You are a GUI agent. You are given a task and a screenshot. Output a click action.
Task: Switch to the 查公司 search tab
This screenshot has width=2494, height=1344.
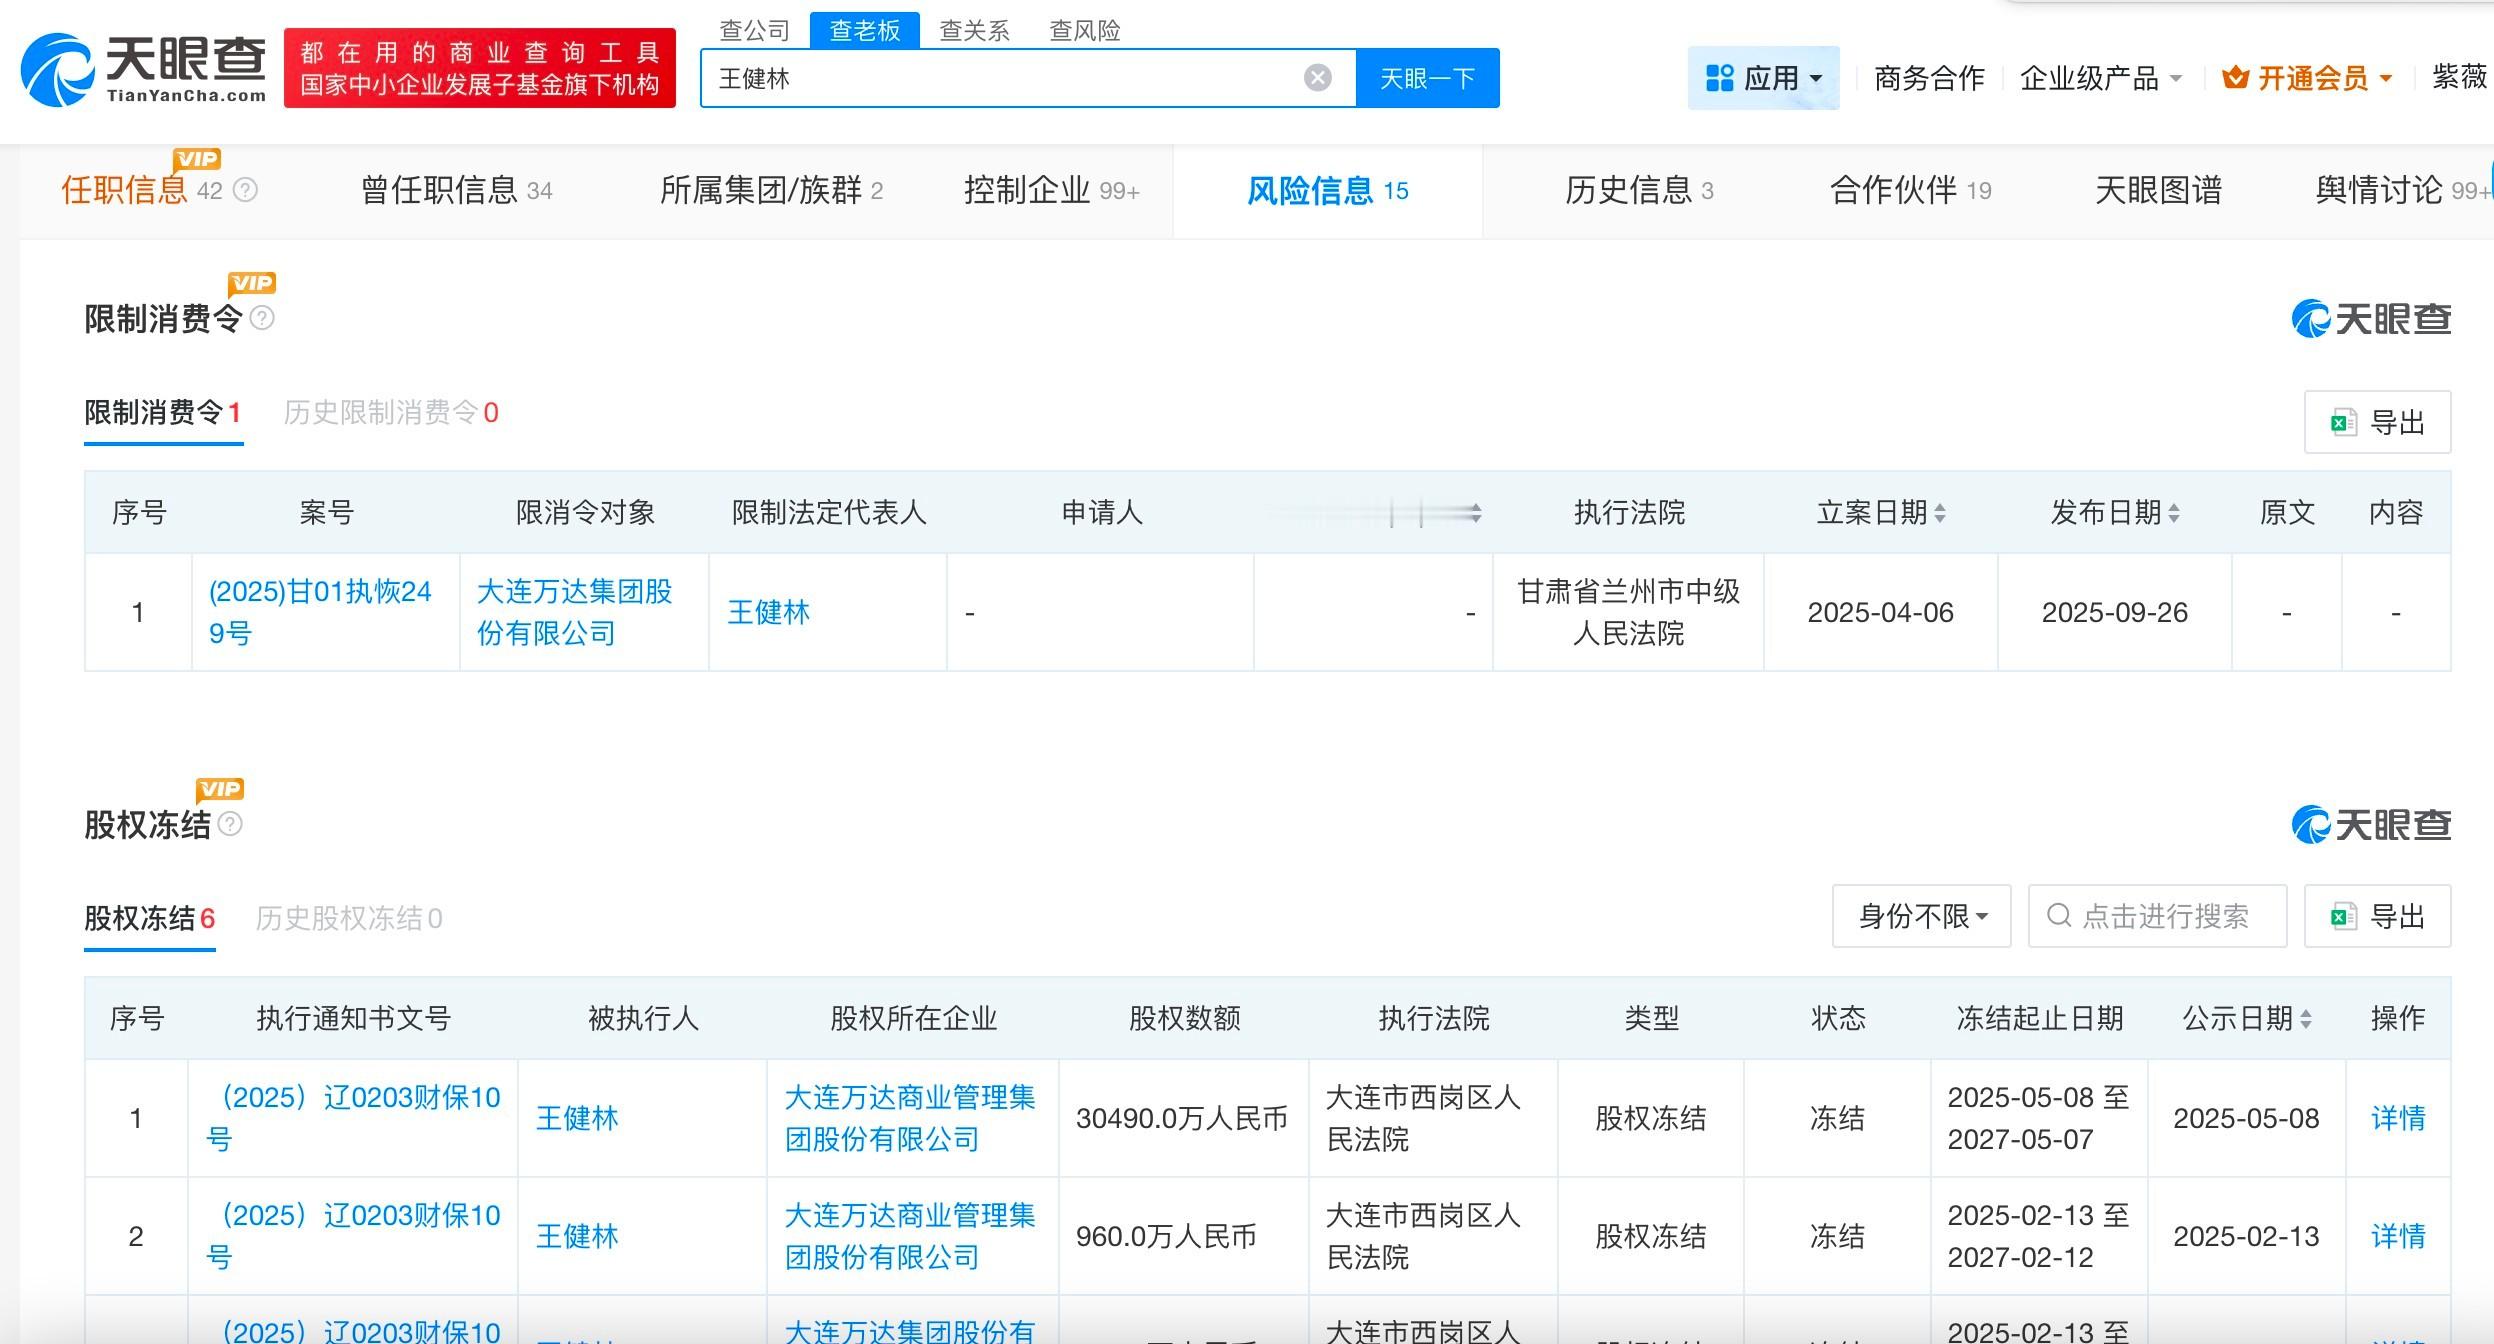tap(755, 31)
